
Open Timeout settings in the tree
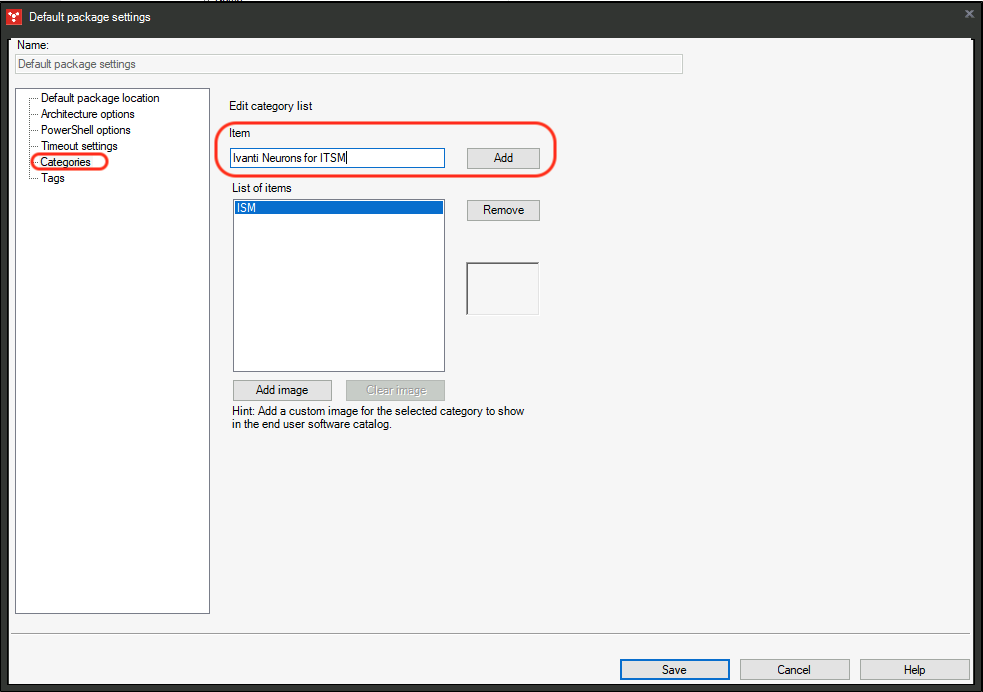tap(79, 146)
